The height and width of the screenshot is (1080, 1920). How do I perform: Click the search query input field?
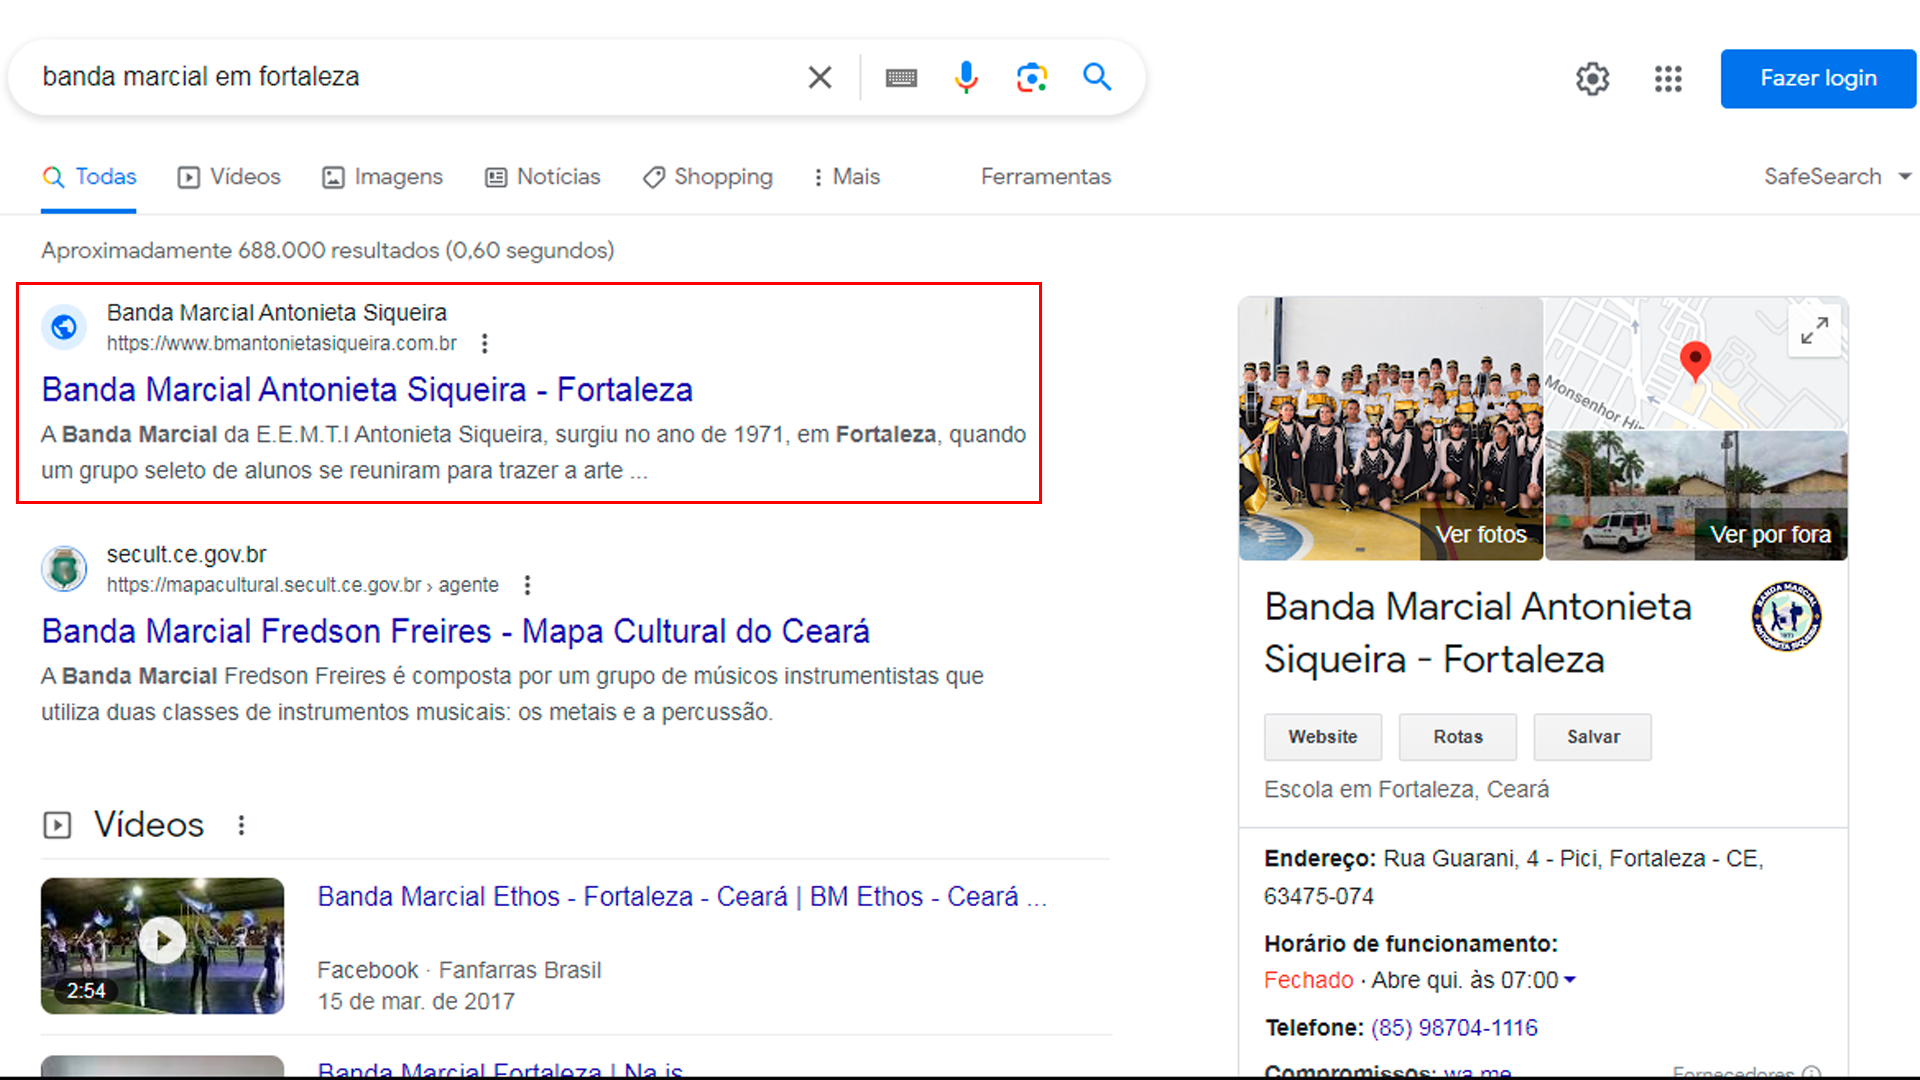415,77
